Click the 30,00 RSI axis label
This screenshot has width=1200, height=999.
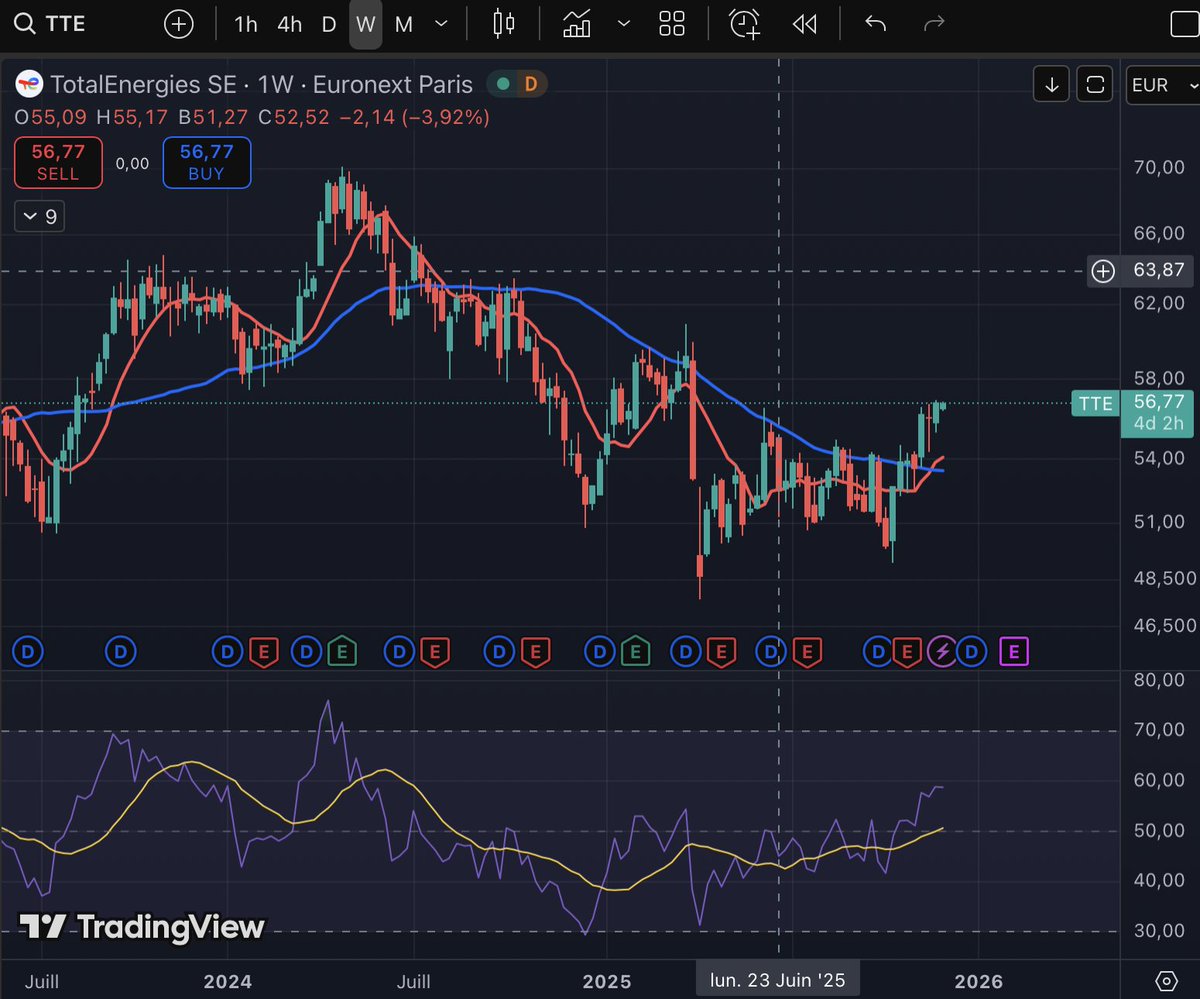tap(1159, 931)
